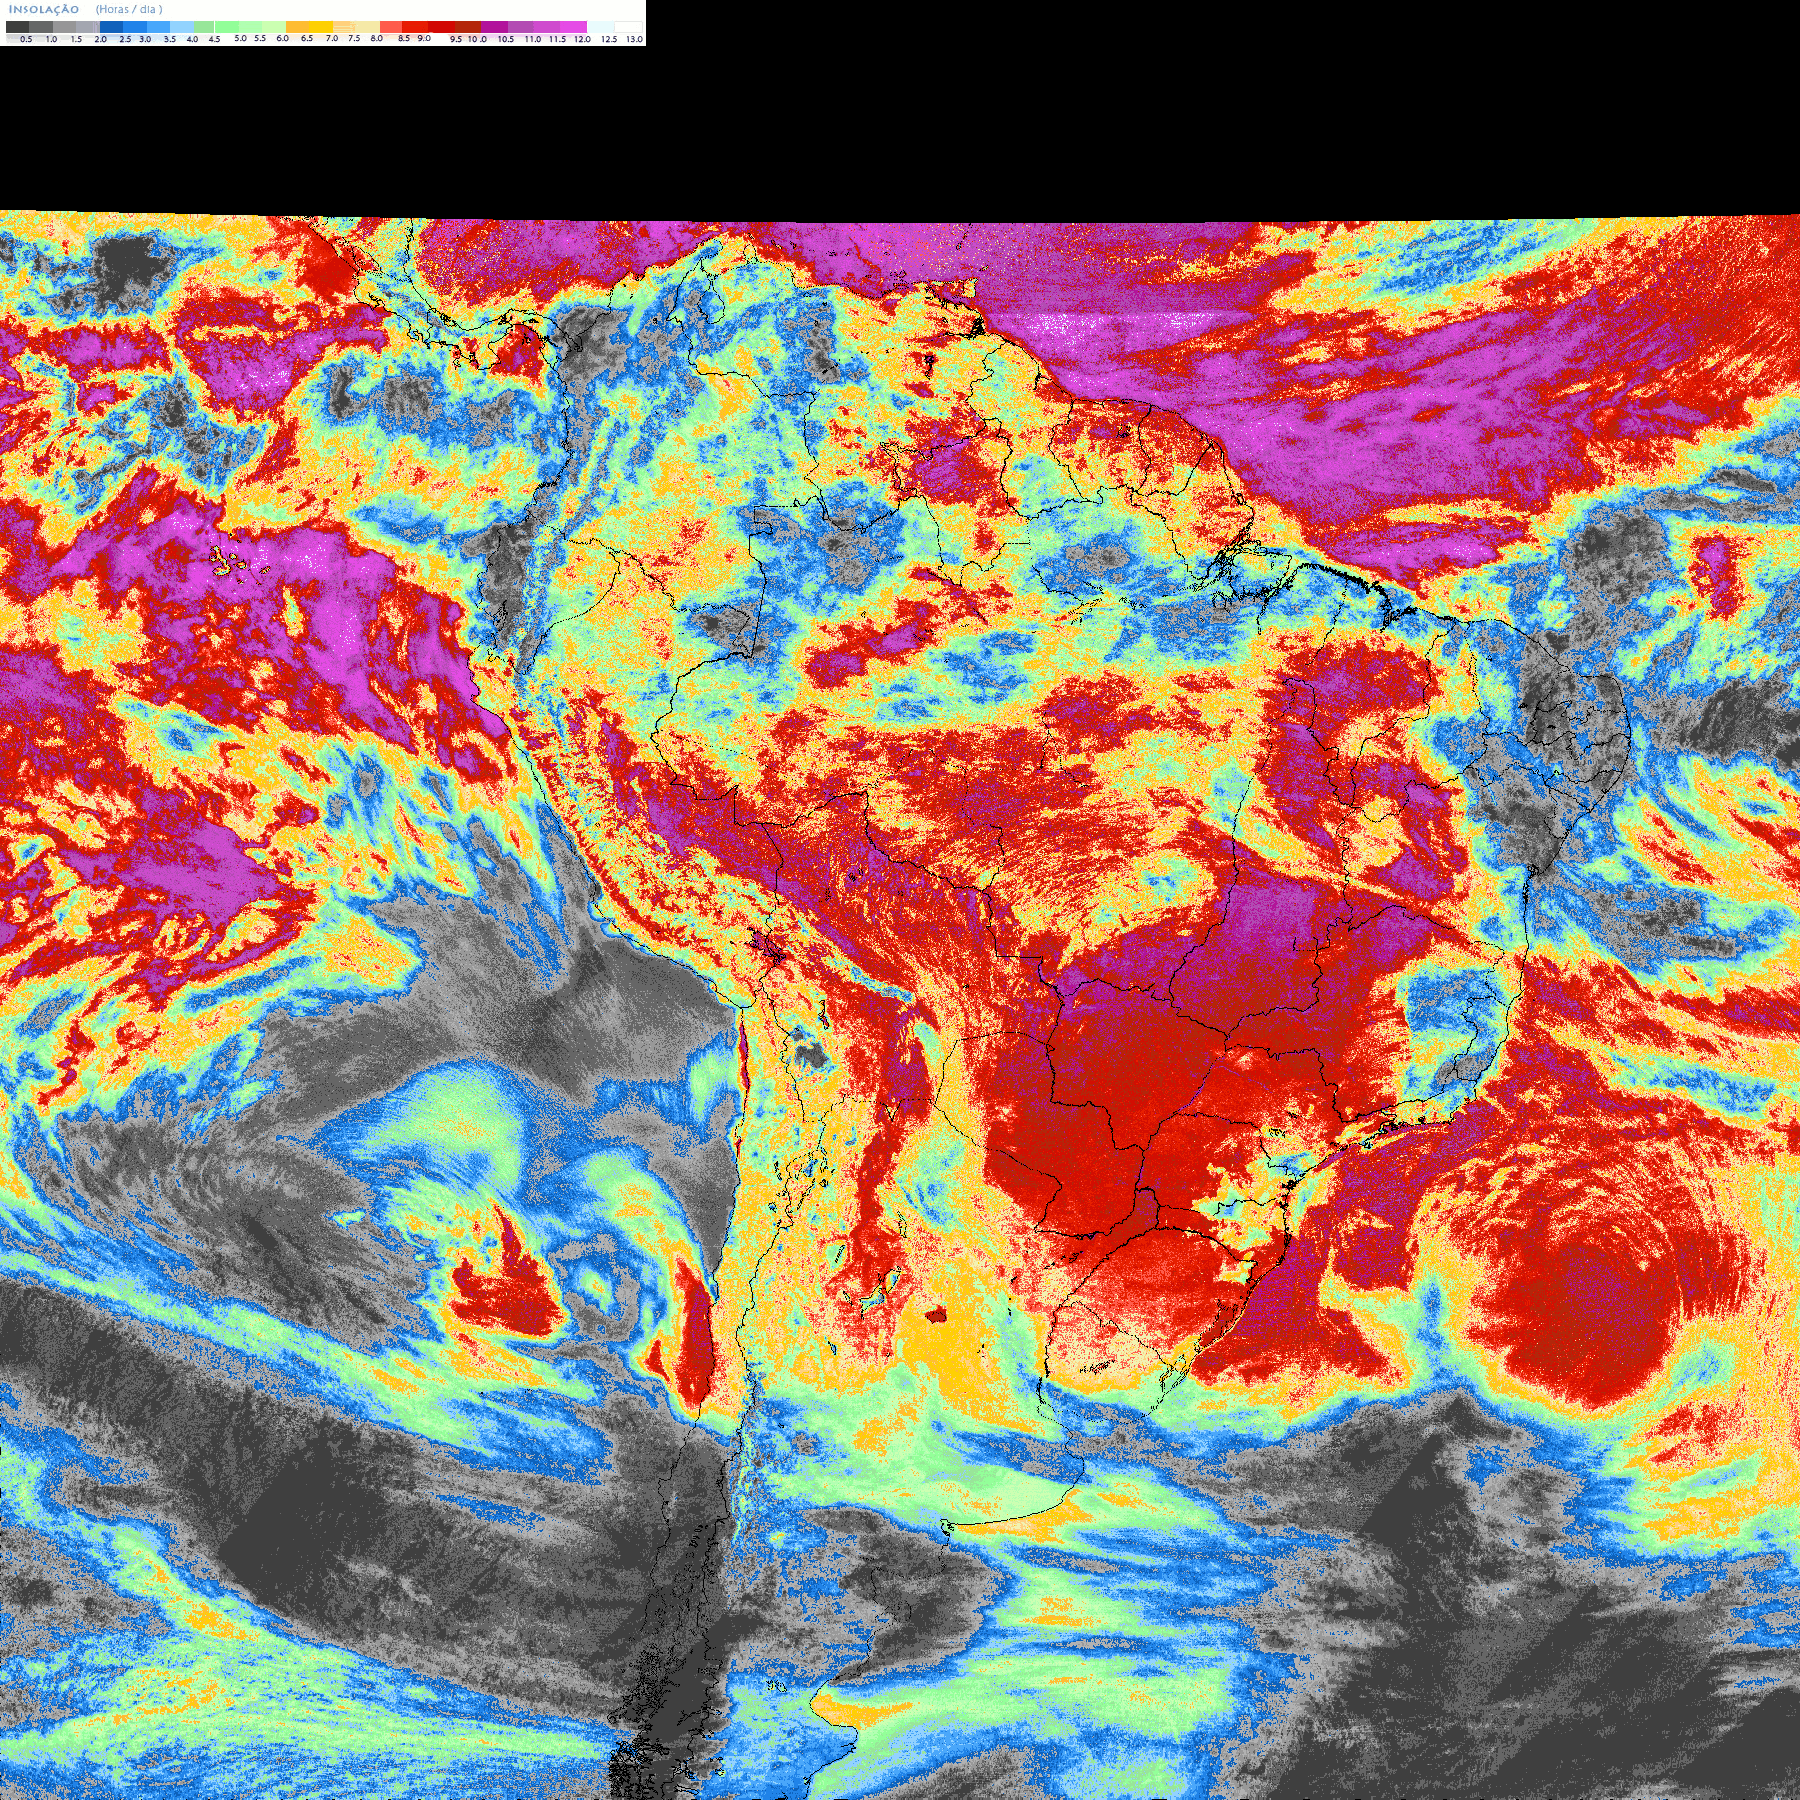Click the pure red swatch before 9.0
The width and height of the screenshot is (1800, 1800).
(415, 27)
